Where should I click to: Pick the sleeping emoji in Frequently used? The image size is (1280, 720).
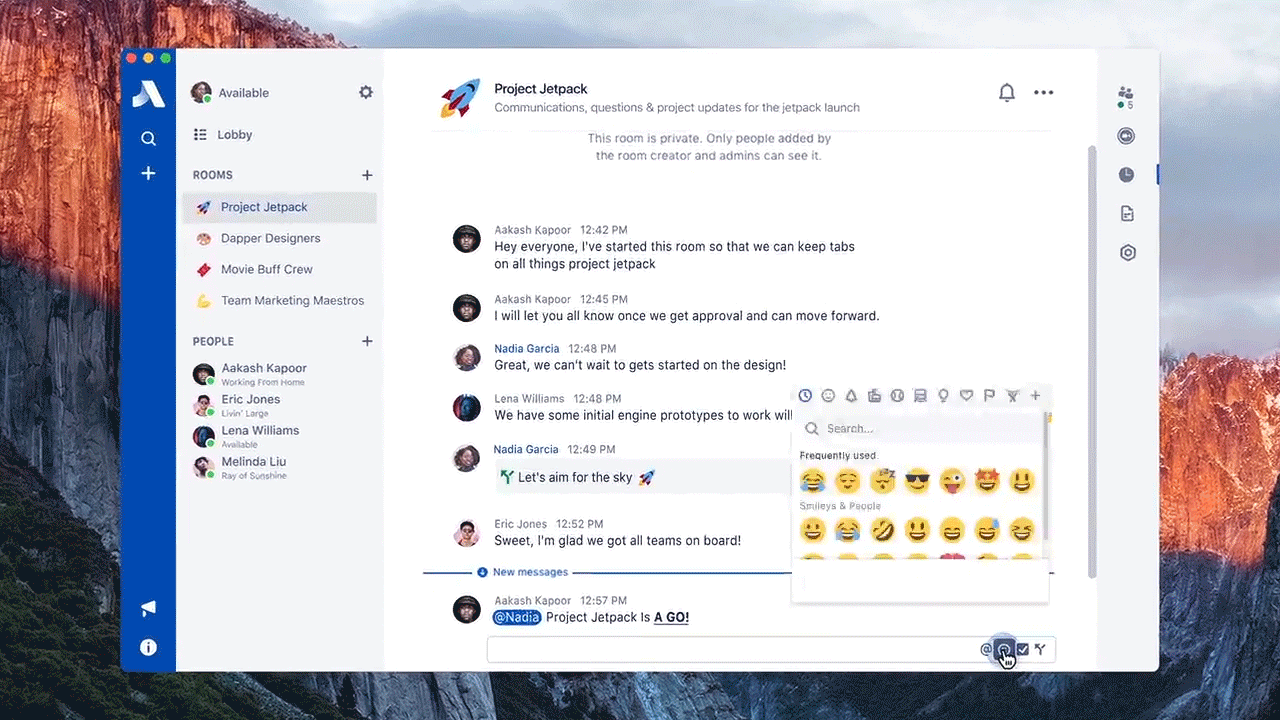tap(882, 481)
